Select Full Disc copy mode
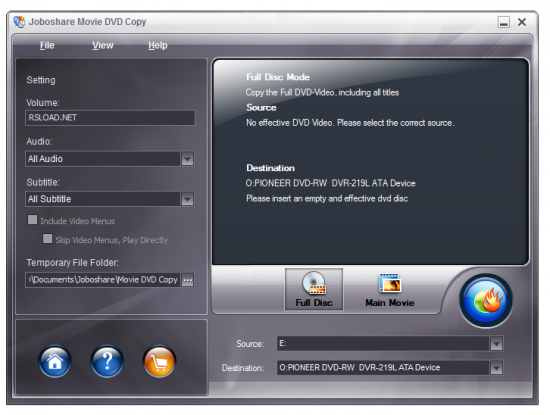The width and height of the screenshot is (550, 415). pyautogui.click(x=314, y=289)
